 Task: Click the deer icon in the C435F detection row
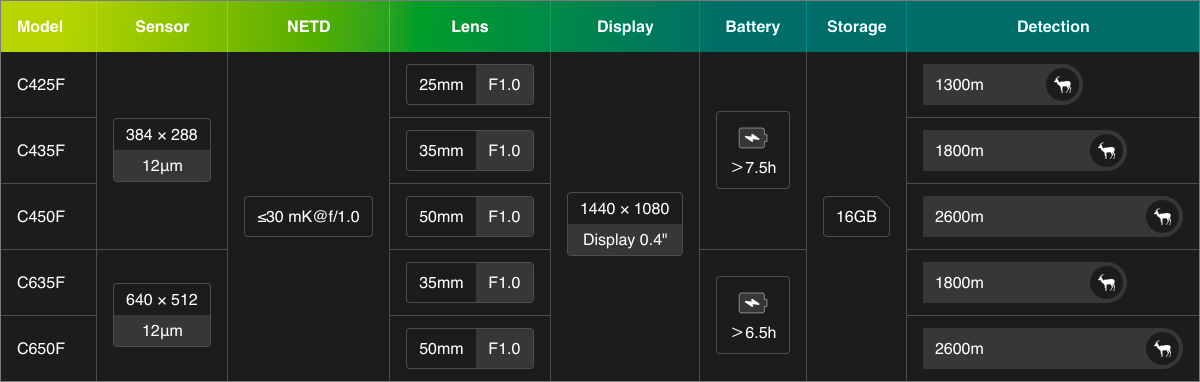(x=1107, y=151)
